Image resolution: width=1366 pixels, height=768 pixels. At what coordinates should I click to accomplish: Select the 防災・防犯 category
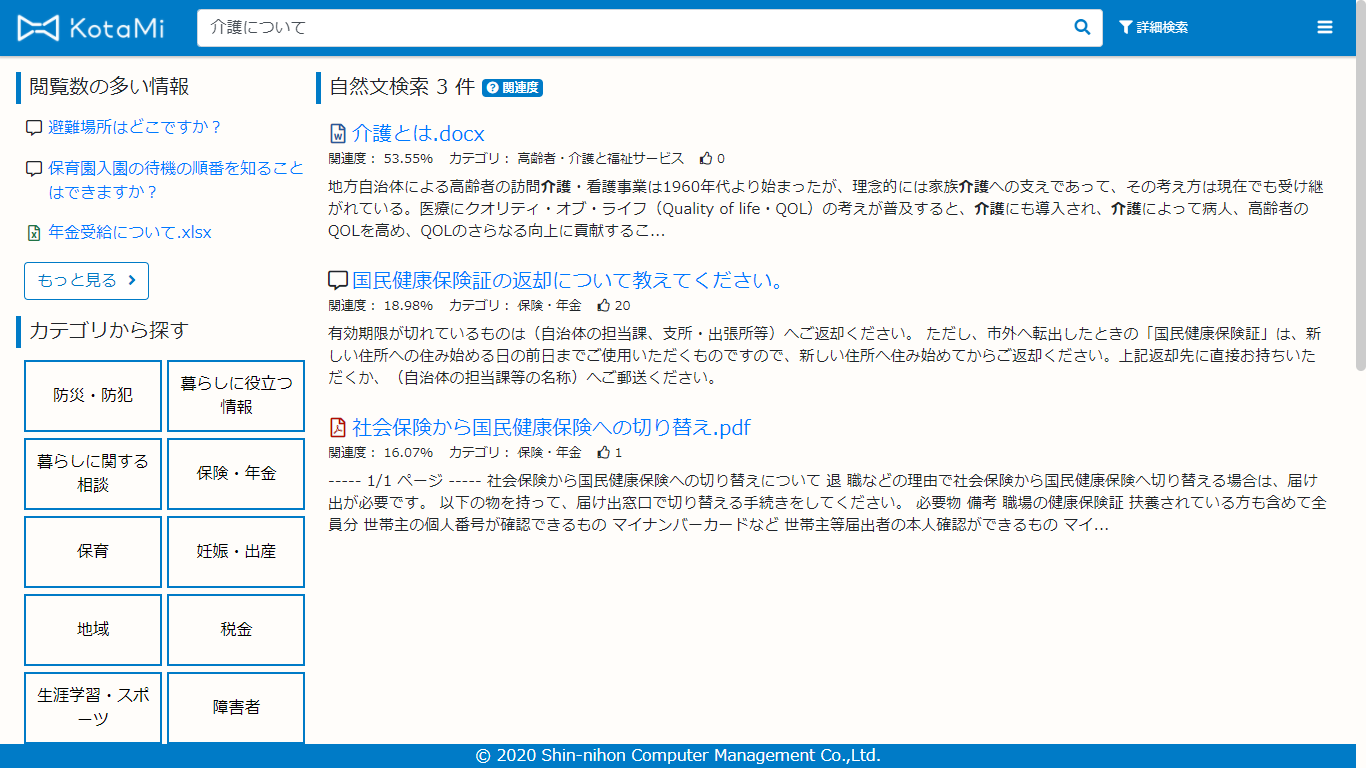93,396
